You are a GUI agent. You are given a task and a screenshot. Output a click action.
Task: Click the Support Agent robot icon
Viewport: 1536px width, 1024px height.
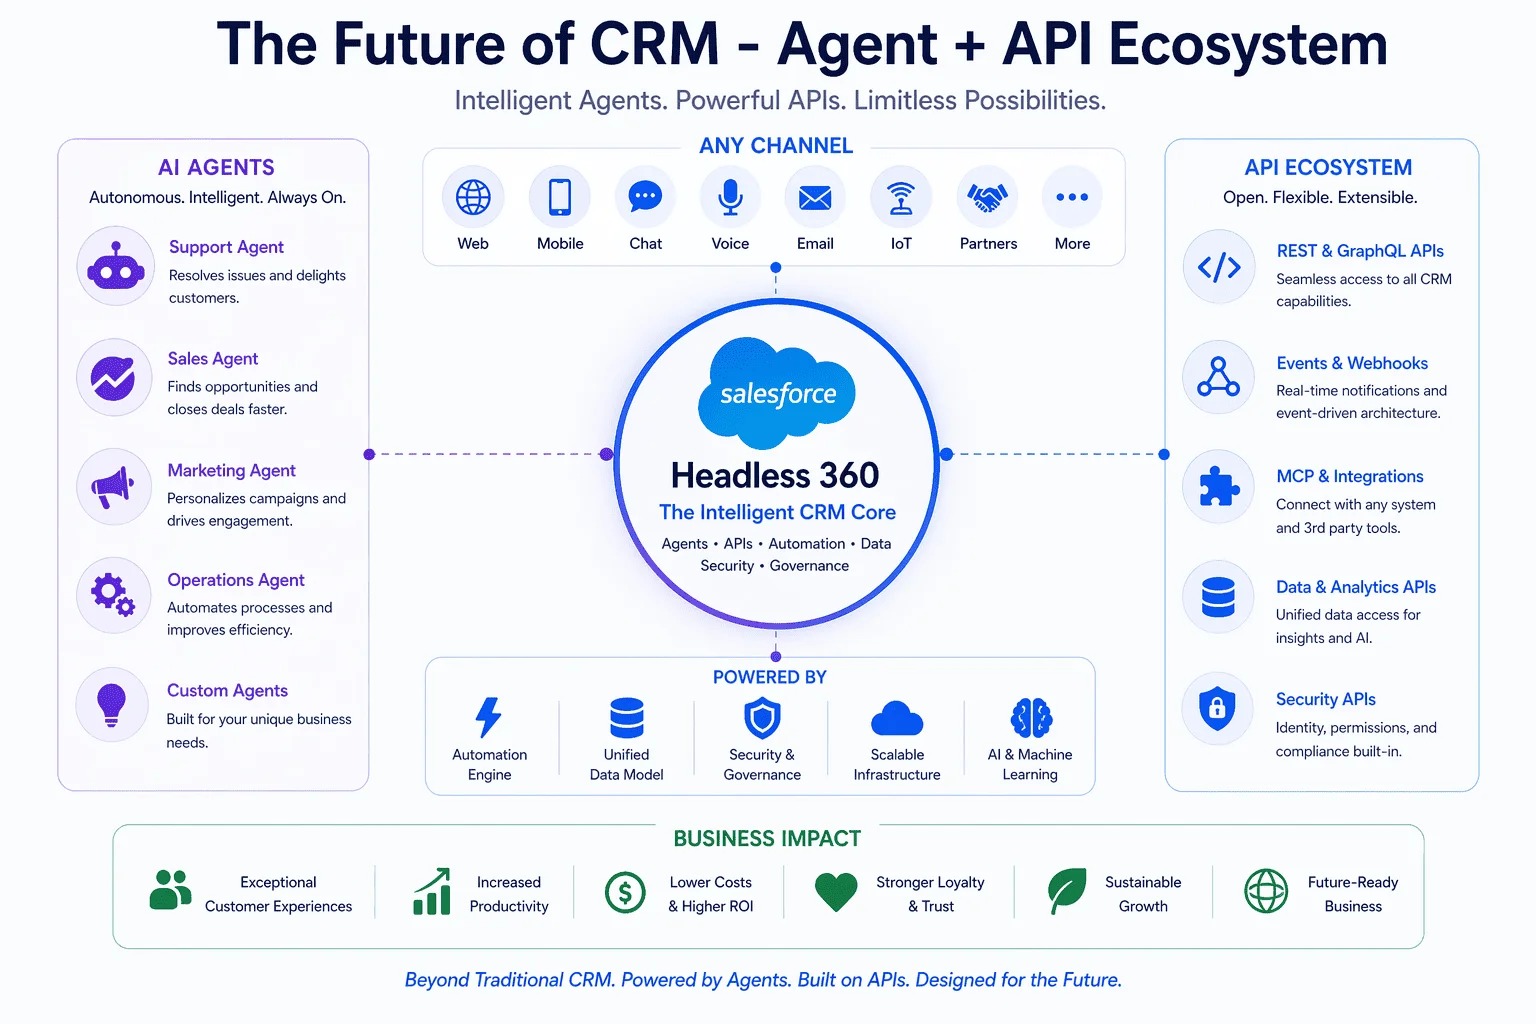point(116,266)
